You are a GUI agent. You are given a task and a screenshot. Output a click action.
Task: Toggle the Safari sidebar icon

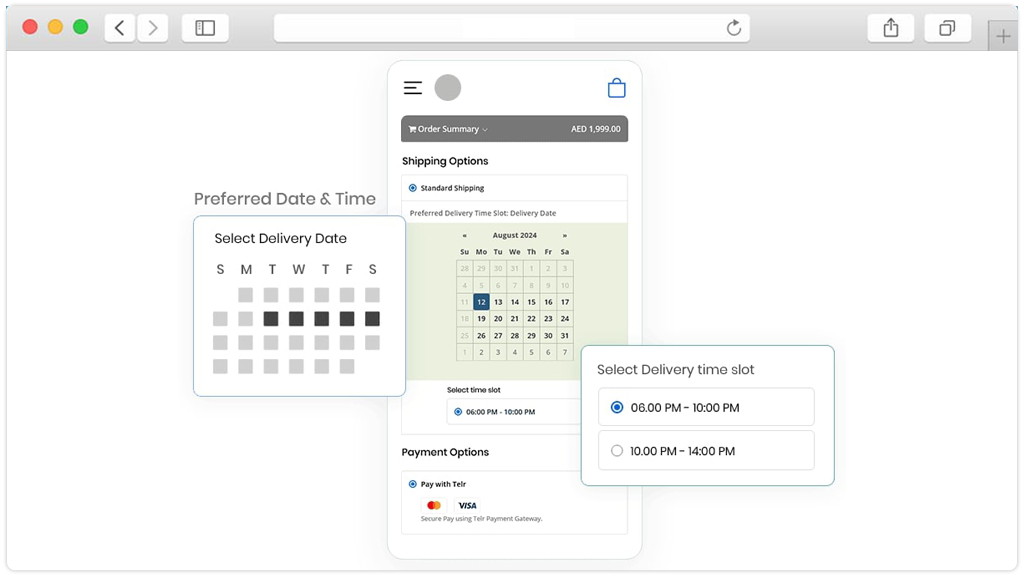pyautogui.click(x=205, y=27)
